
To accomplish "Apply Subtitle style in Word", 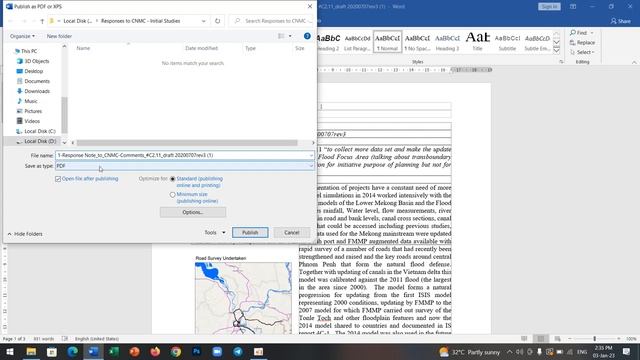I will pyautogui.click(x=507, y=42).
